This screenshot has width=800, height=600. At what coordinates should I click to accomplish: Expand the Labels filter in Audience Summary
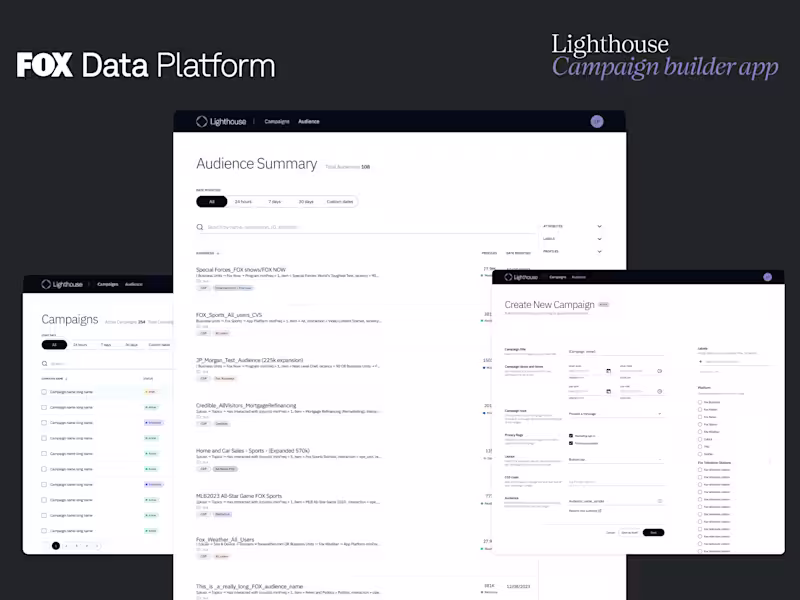(599, 239)
